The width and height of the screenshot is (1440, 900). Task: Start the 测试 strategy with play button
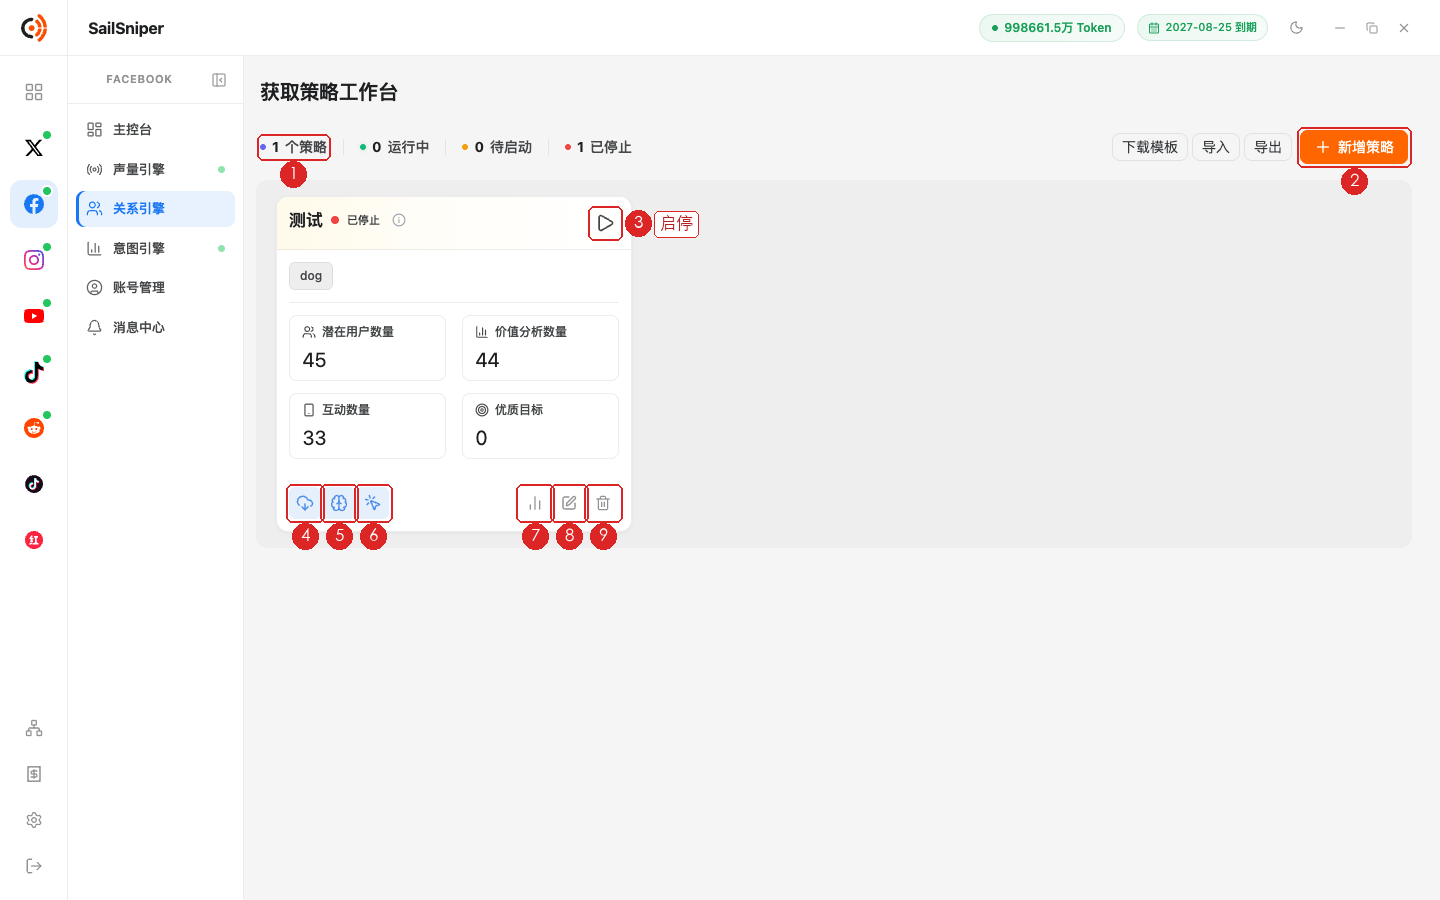(605, 223)
